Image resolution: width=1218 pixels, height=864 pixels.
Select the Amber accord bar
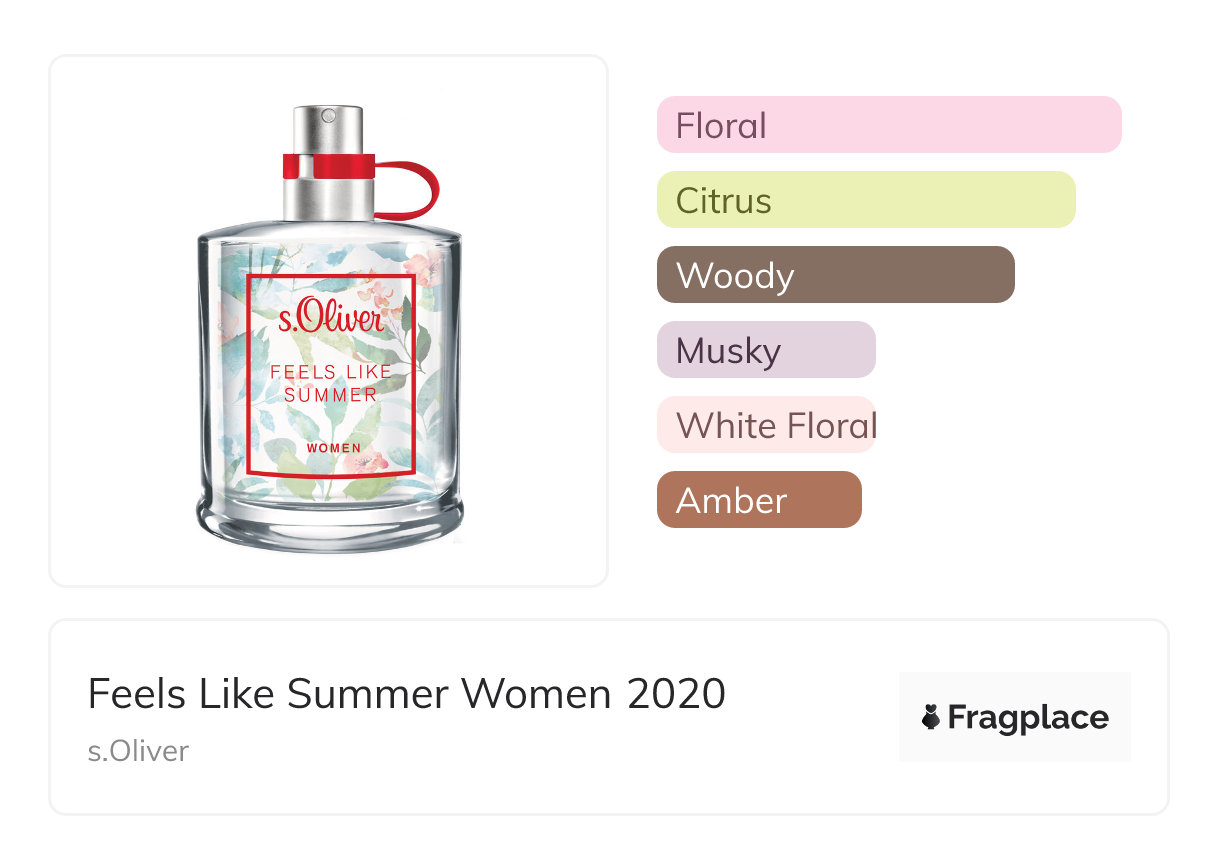click(x=758, y=500)
